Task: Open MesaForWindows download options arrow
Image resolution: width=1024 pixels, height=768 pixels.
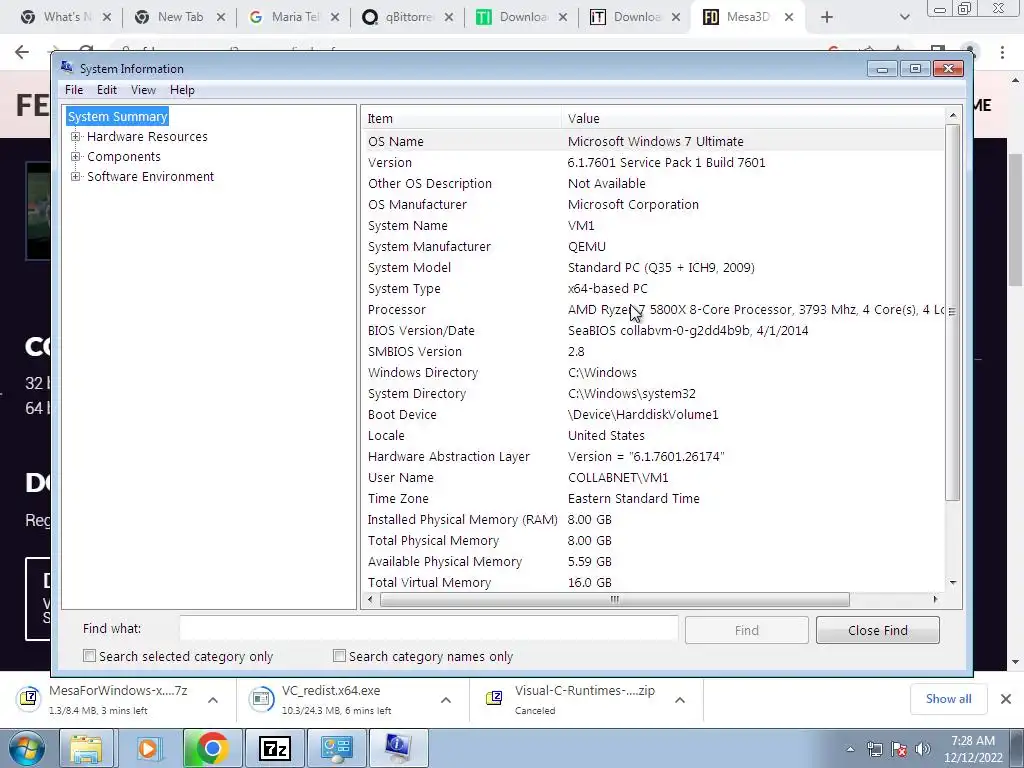Action: pos(213,699)
